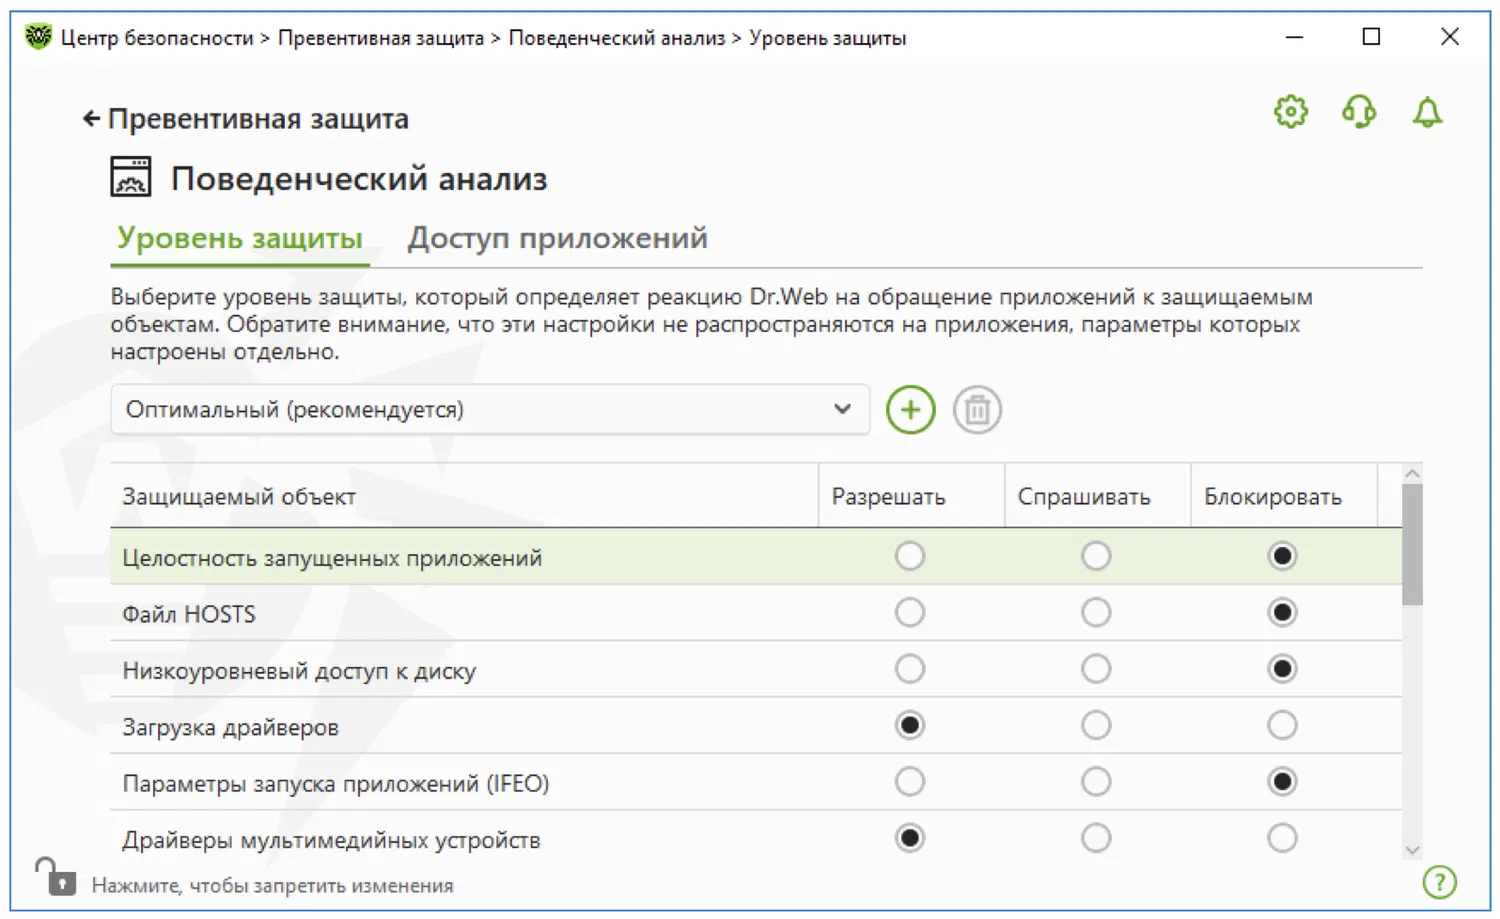Click the back arrow beside Превентивная защита
The width and height of the screenshot is (1500, 919).
[91, 119]
